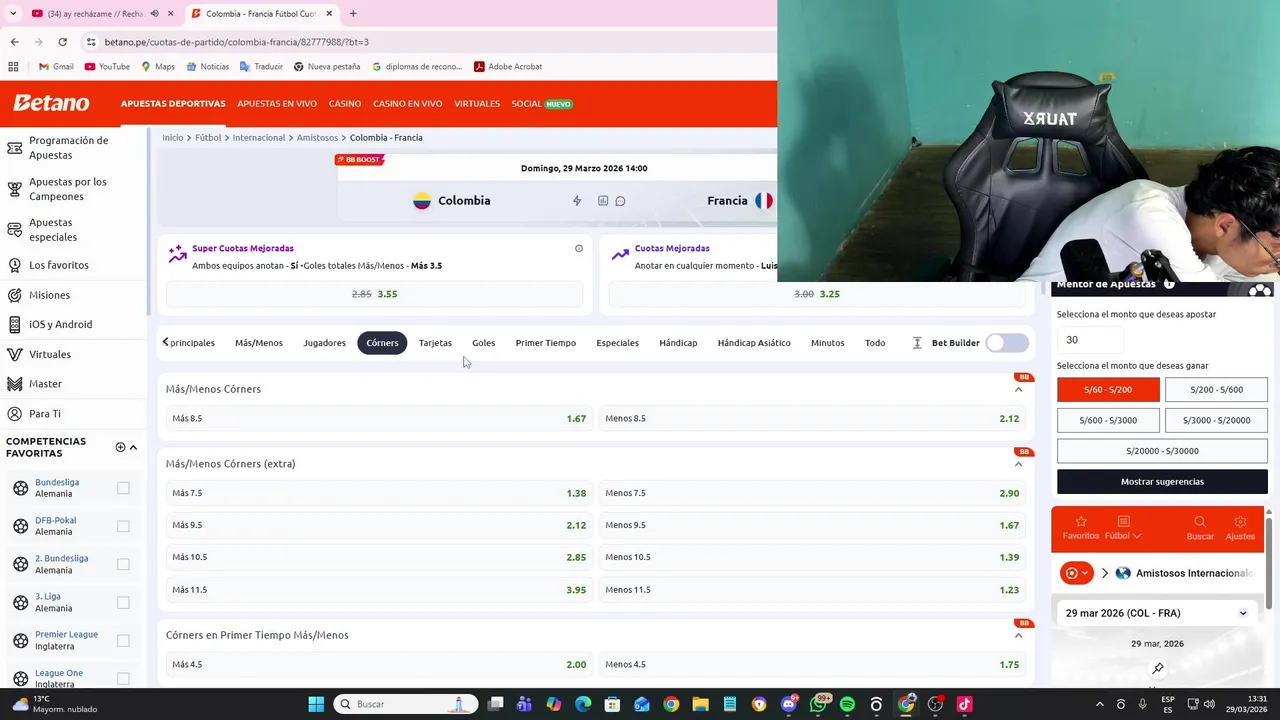Select the Super Cuotas 3.55 boosted odds

pos(374,294)
